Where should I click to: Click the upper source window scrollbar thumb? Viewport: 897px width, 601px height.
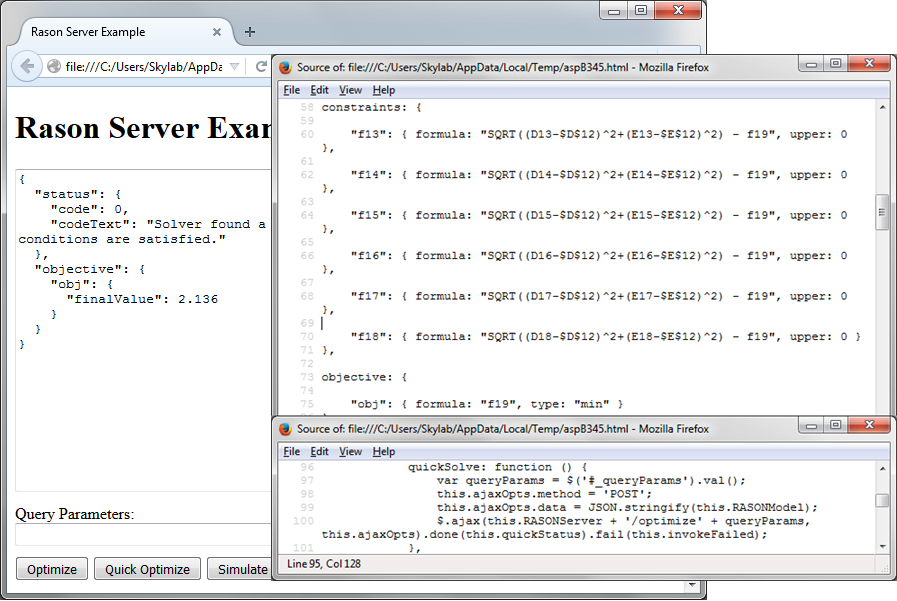(882, 212)
